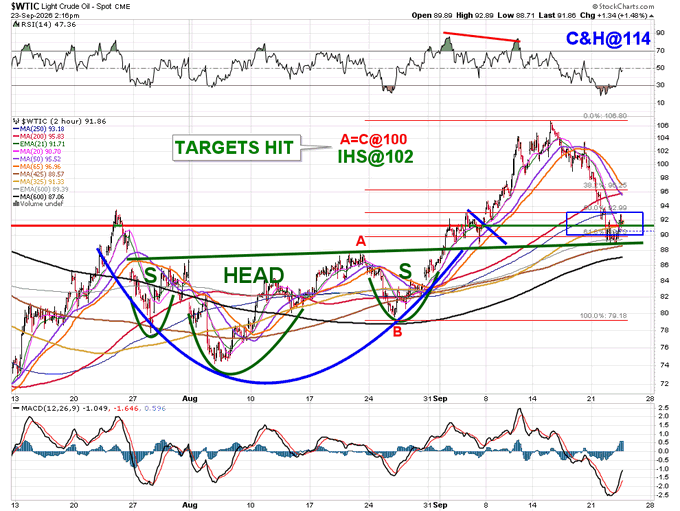Click the 'High 92.89' value
Screen dimensions: 680x511
point(475,15)
